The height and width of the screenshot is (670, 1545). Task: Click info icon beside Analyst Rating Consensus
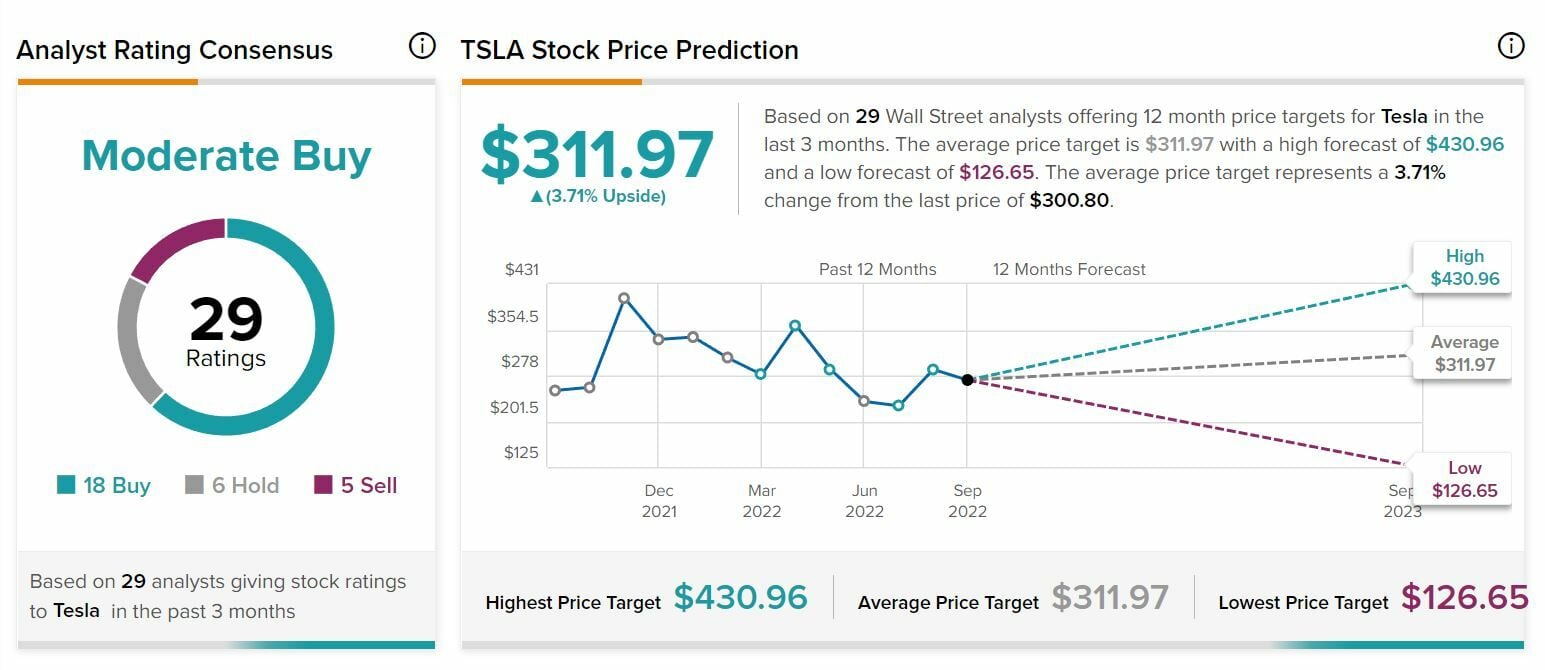coord(422,47)
